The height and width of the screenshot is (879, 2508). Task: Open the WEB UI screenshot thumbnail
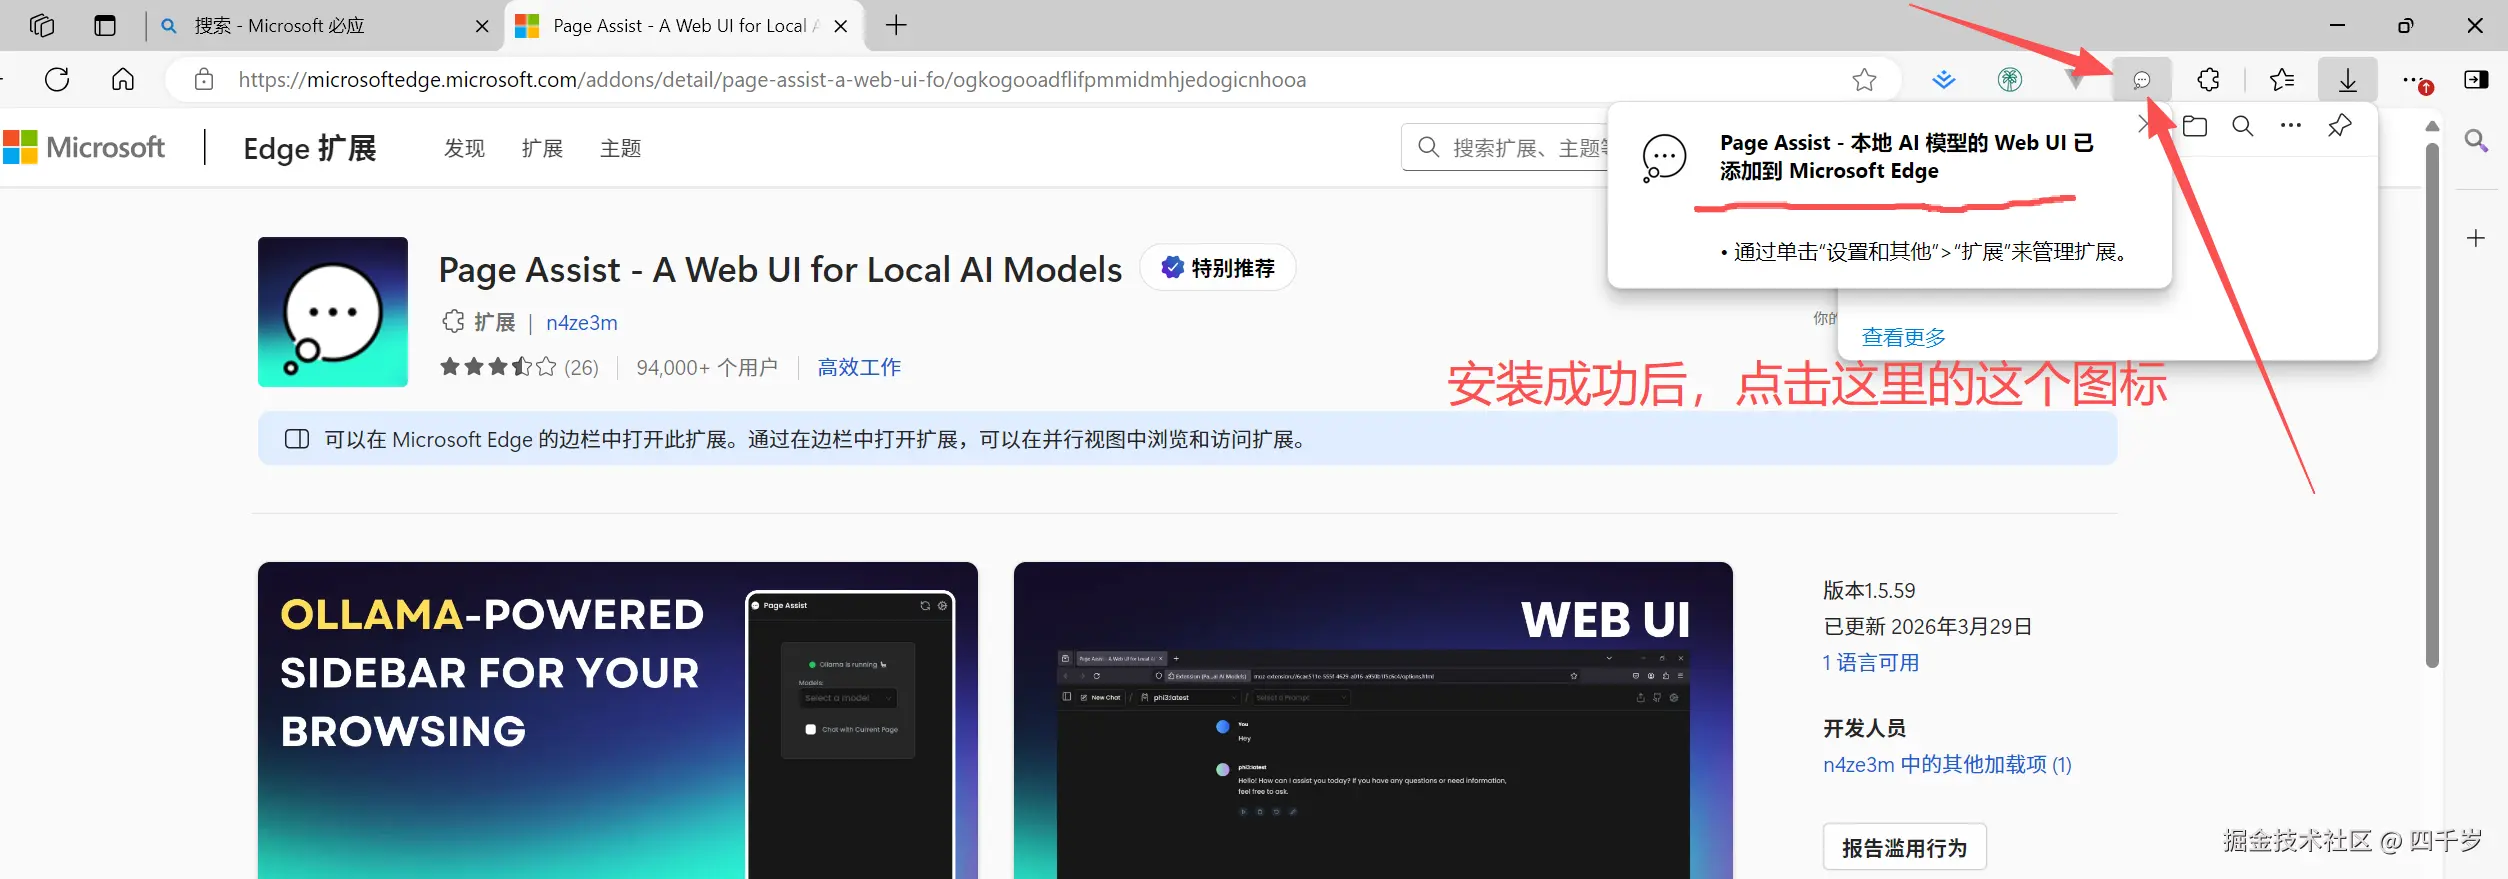(1373, 720)
